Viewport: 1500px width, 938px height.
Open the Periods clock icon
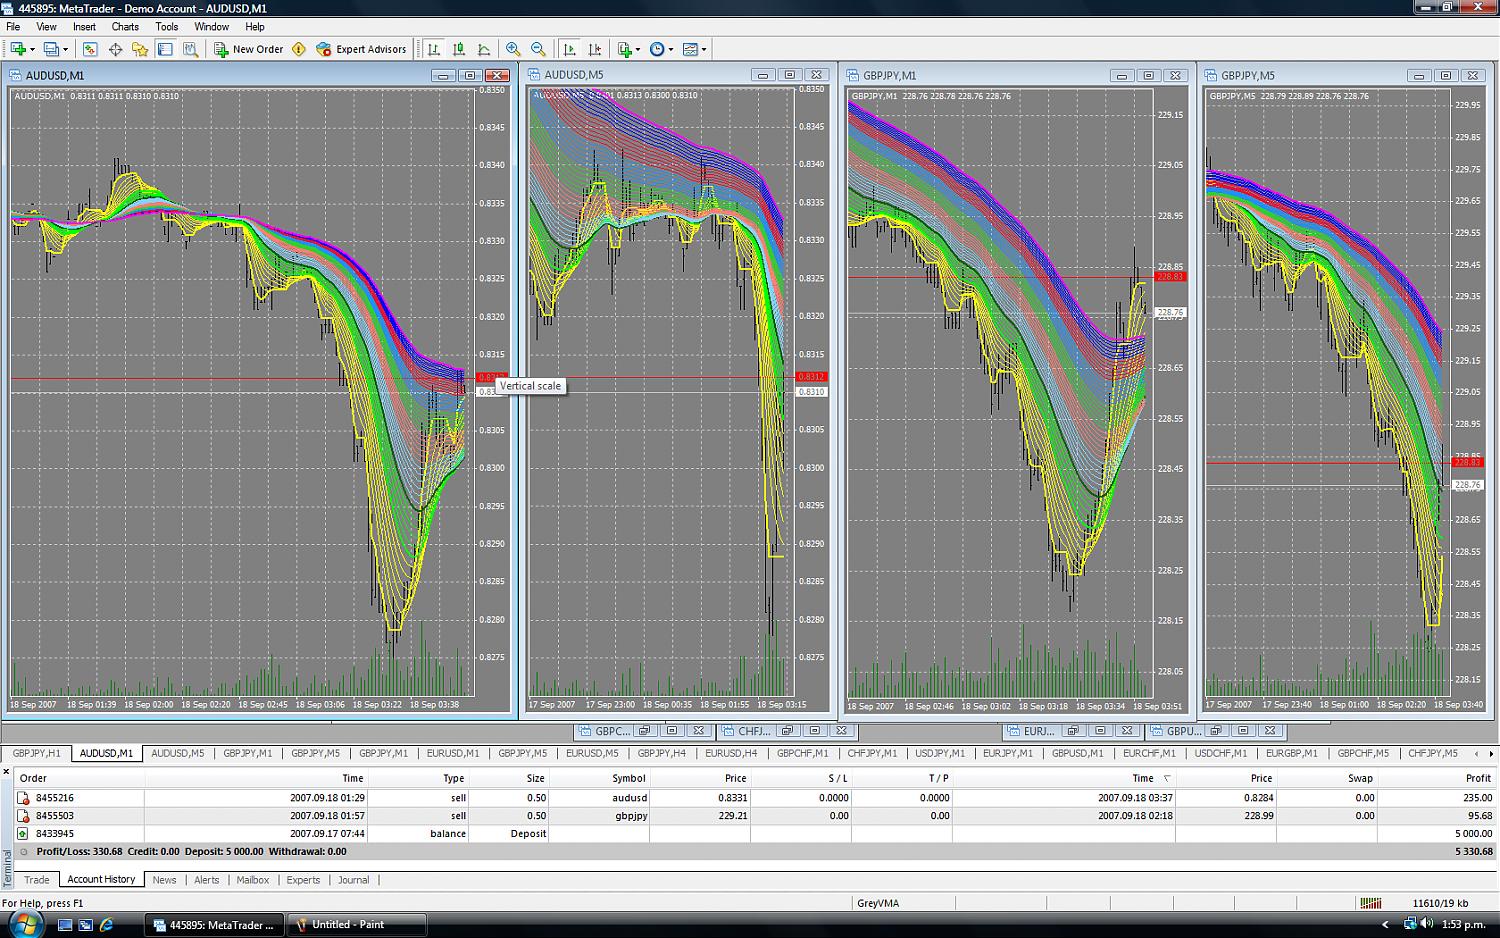click(x=657, y=49)
